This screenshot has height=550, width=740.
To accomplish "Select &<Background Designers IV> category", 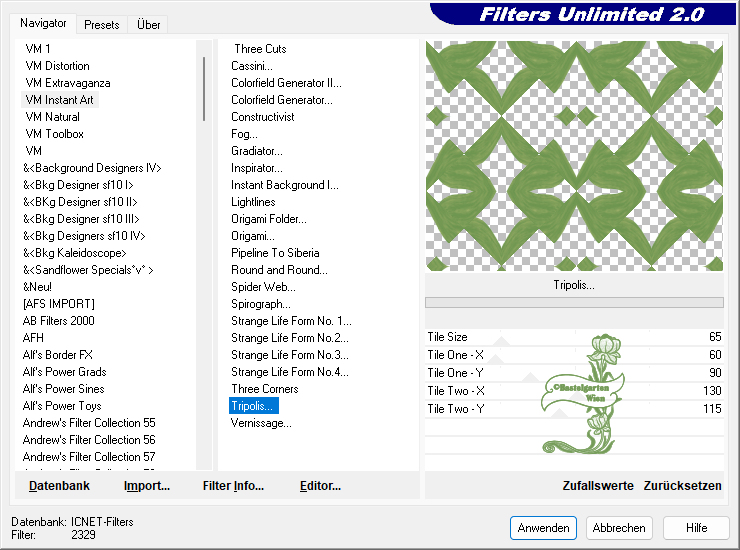I will tap(92, 168).
